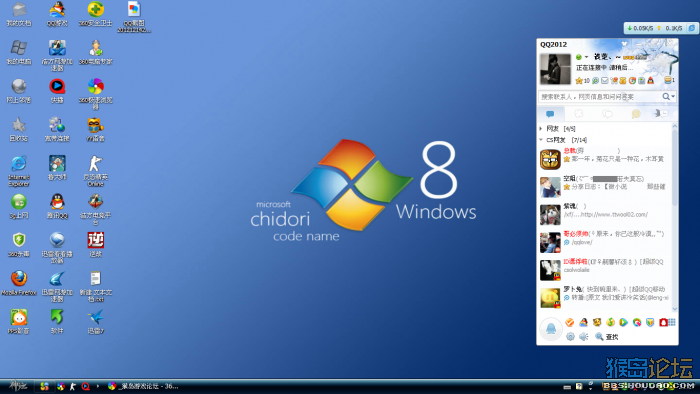Click the network speed floating widget
The width and height of the screenshot is (700, 394).
(660, 28)
